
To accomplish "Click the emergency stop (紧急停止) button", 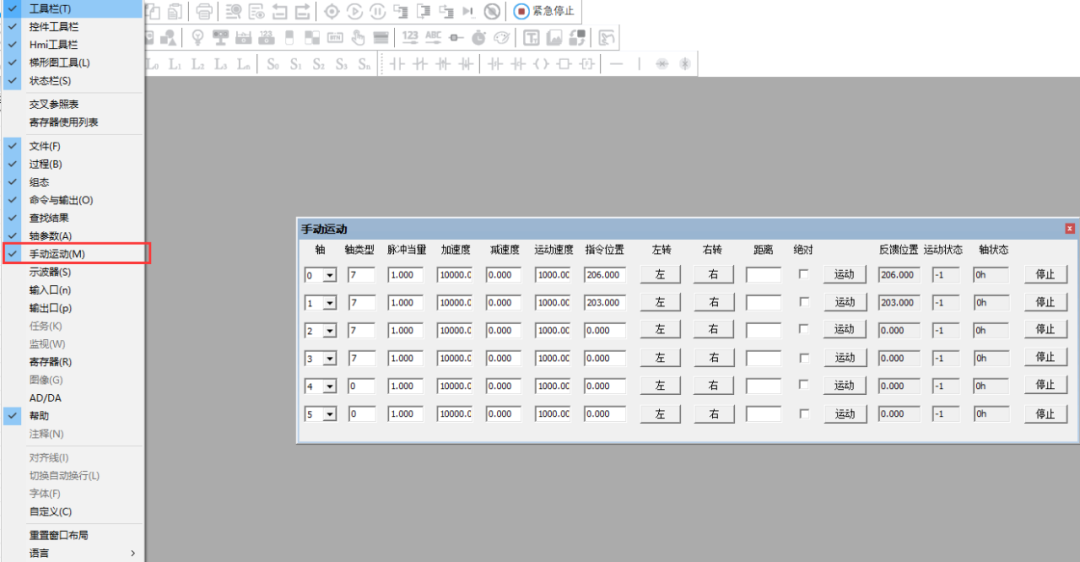I will click(x=544, y=11).
